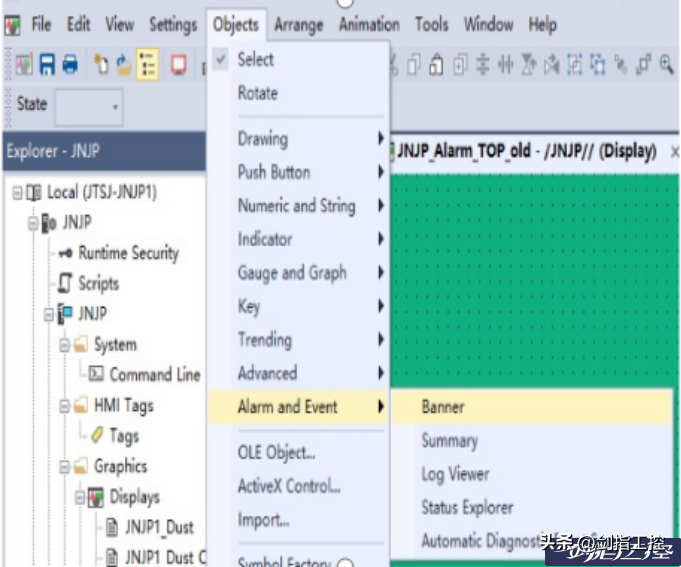Image resolution: width=681 pixels, height=567 pixels.
Task: Open the Drawing submenu in Objects menu
Action: coord(263,139)
